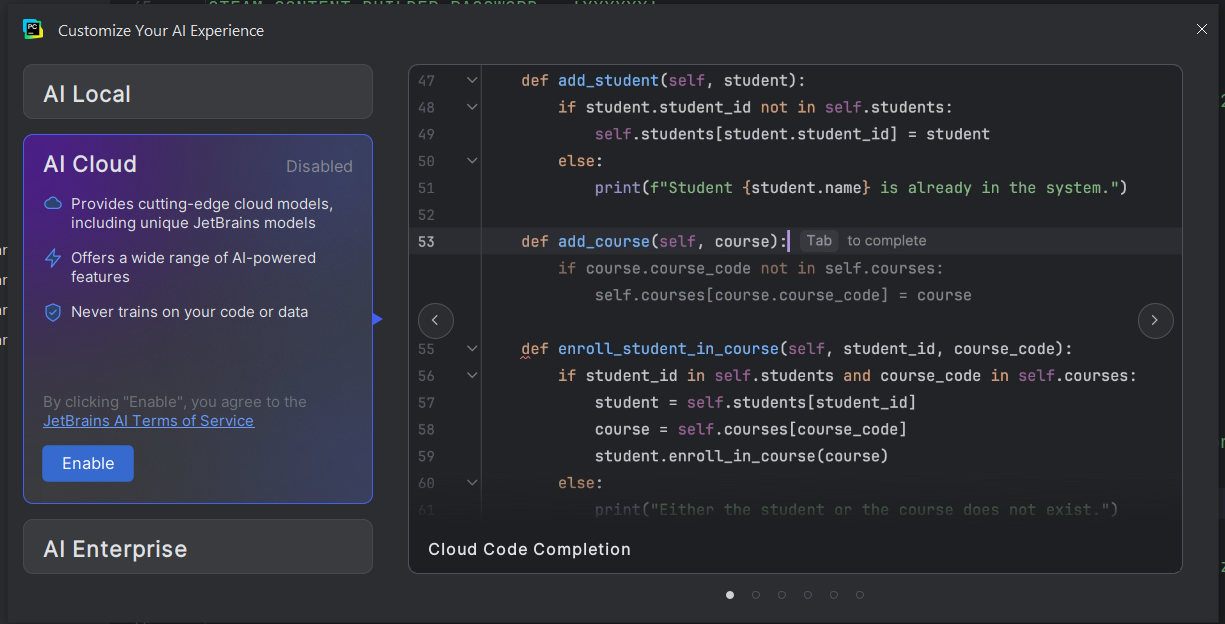Click suggested line "self.courses[course.course_code] = course"
1225x624 pixels.
pyautogui.click(x=783, y=295)
